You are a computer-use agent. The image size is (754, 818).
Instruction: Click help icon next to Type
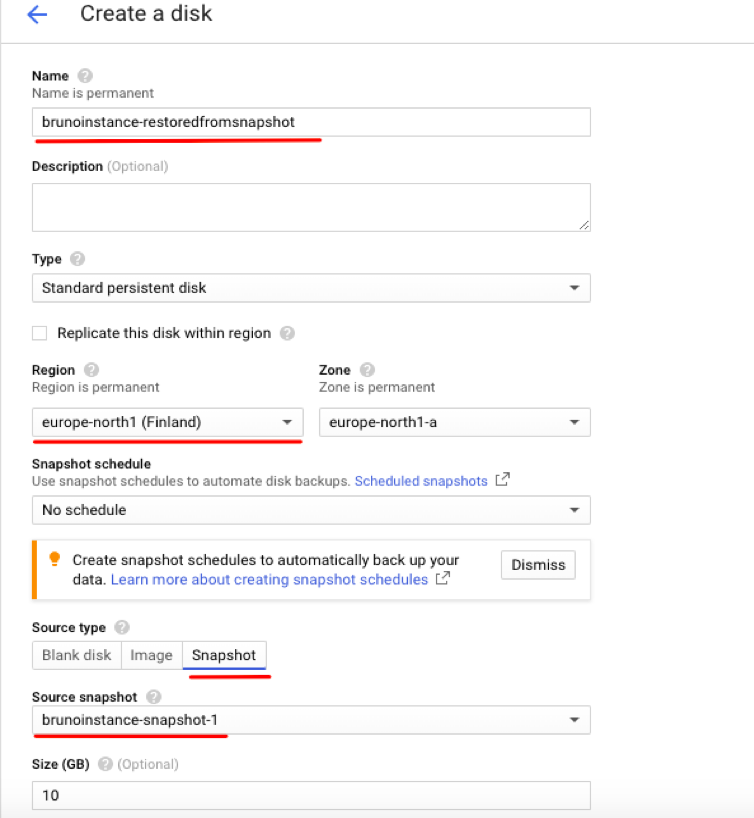click(78, 259)
